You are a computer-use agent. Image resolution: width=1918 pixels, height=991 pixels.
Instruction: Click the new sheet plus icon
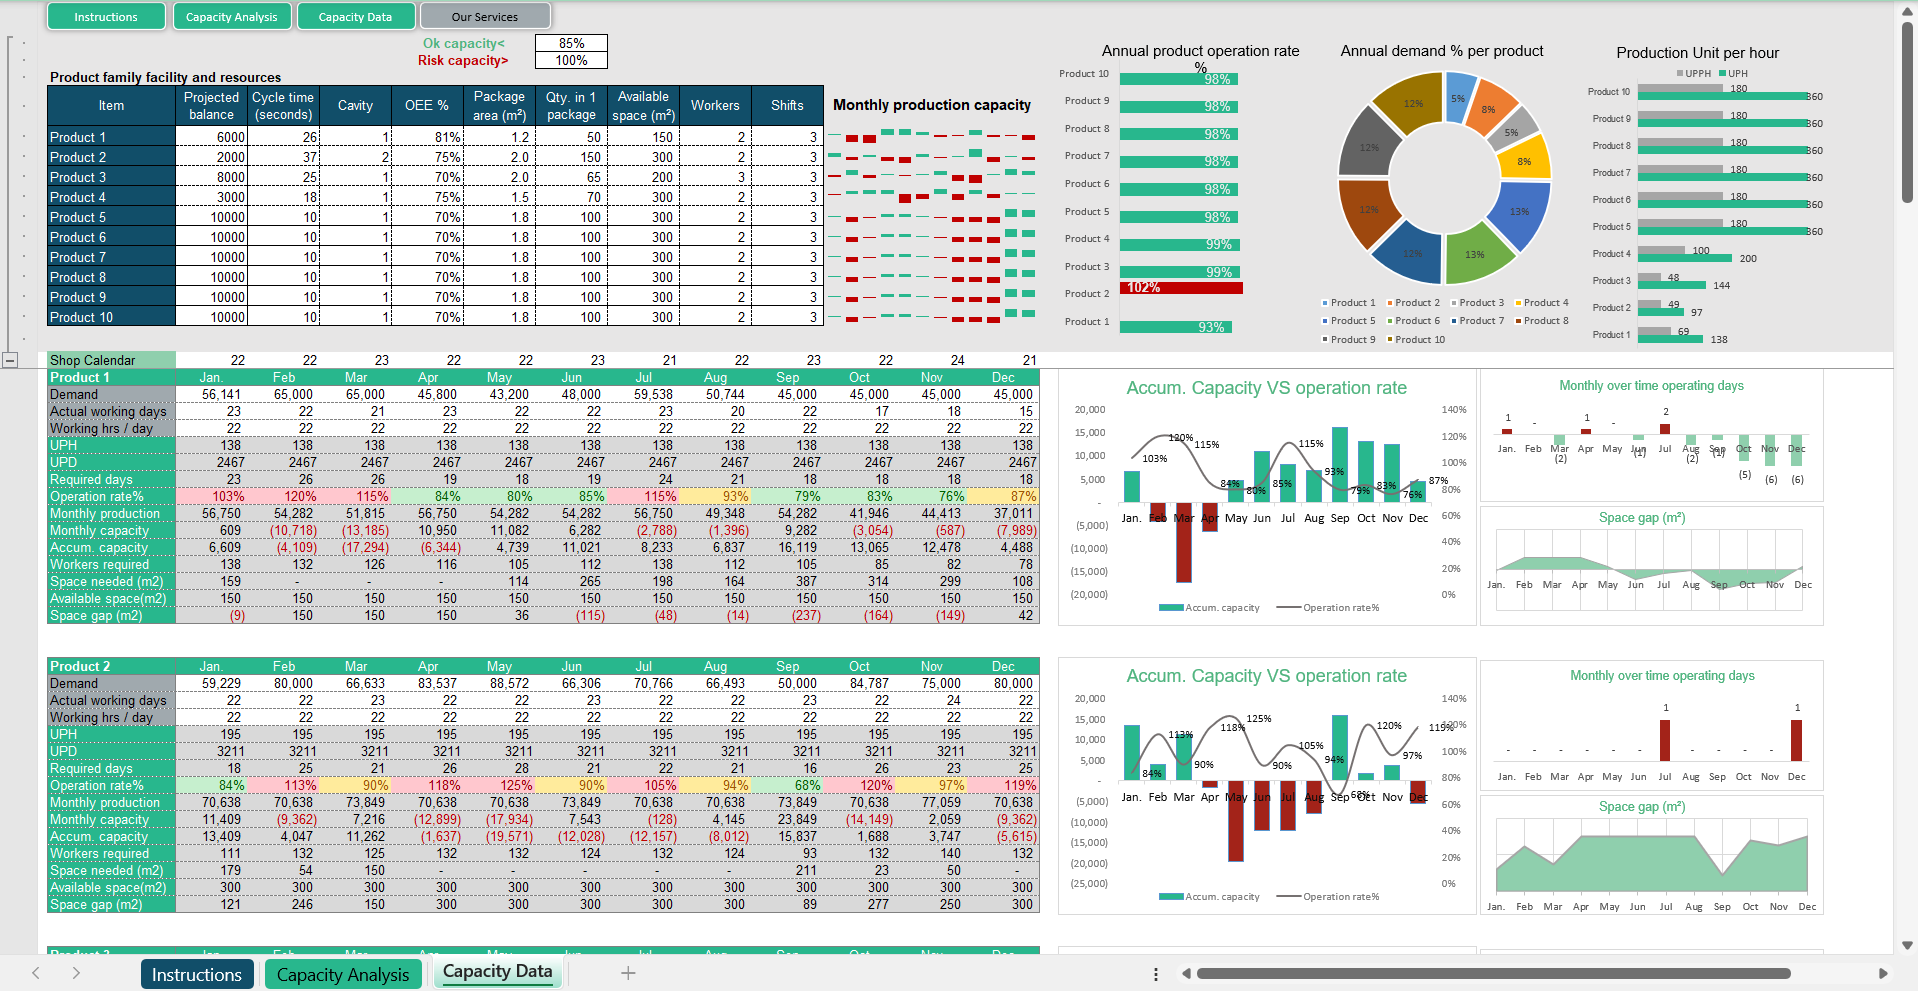click(x=628, y=973)
